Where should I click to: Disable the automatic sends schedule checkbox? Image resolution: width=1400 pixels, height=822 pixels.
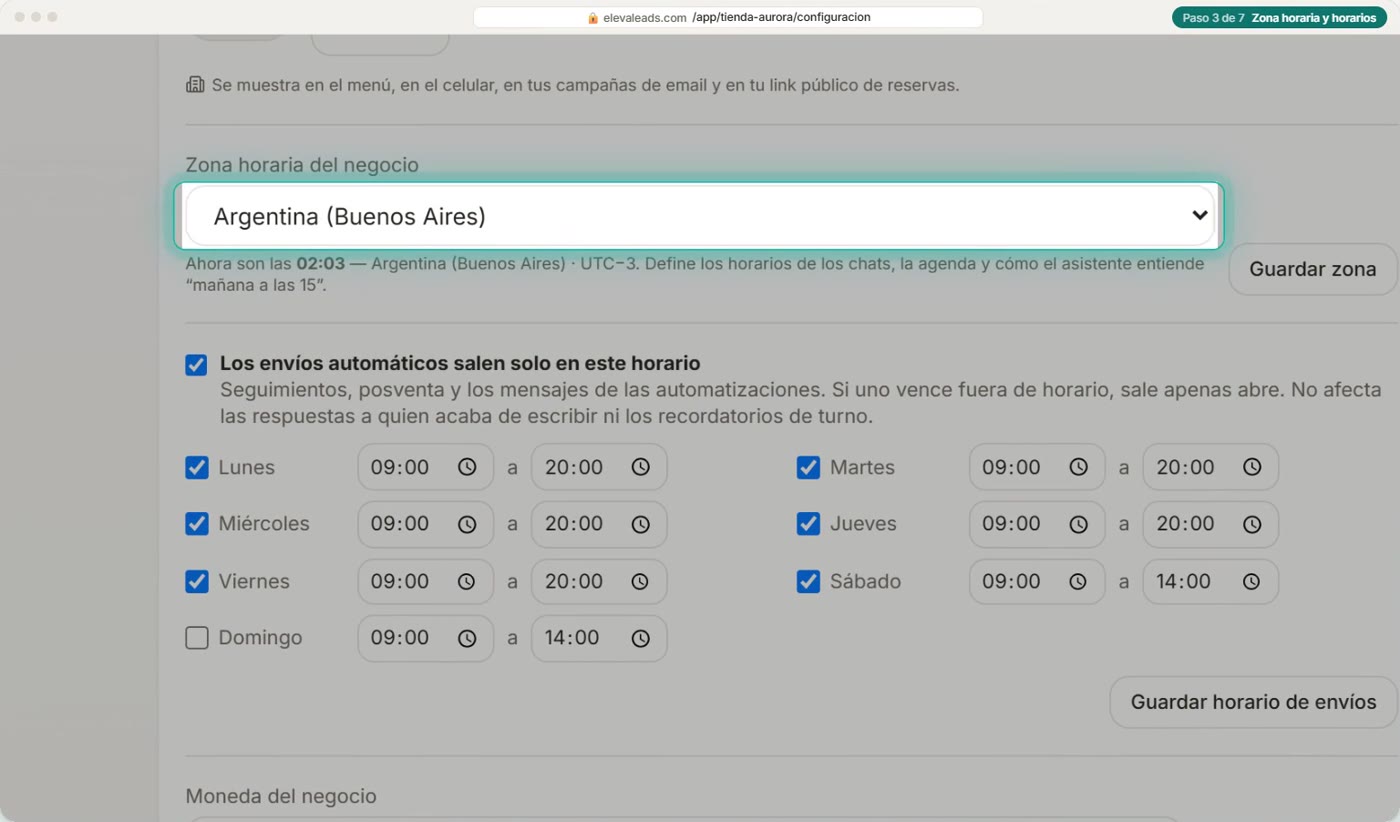[x=196, y=365]
